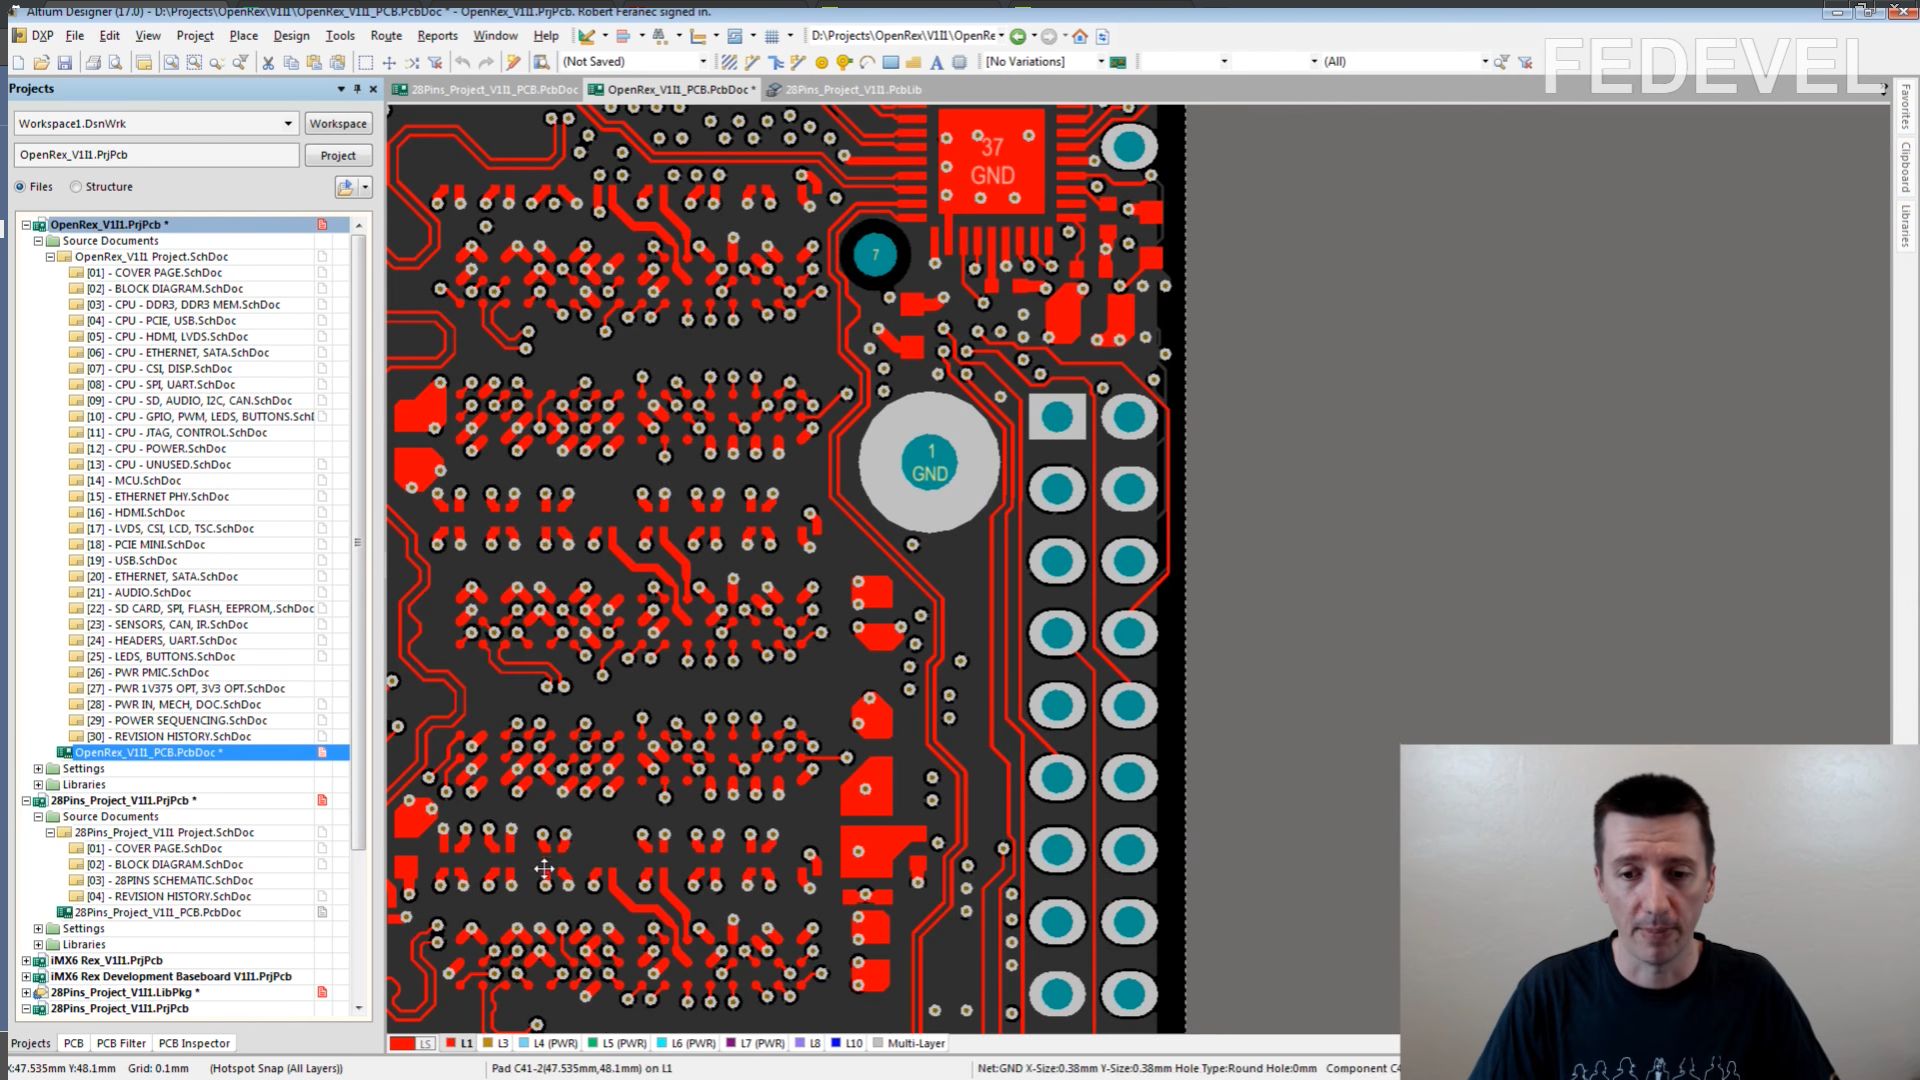Image resolution: width=1920 pixels, height=1080 pixels.
Task: Open the Workspace1.DsnWrk dropdown
Action: 288,124
